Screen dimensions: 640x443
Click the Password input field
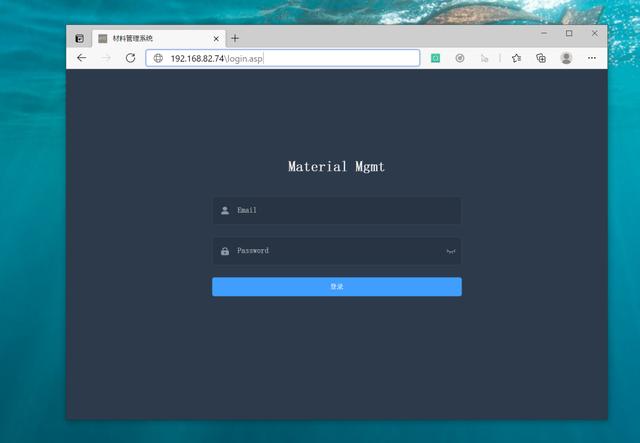pyautogui.click(x=337, y=251)
